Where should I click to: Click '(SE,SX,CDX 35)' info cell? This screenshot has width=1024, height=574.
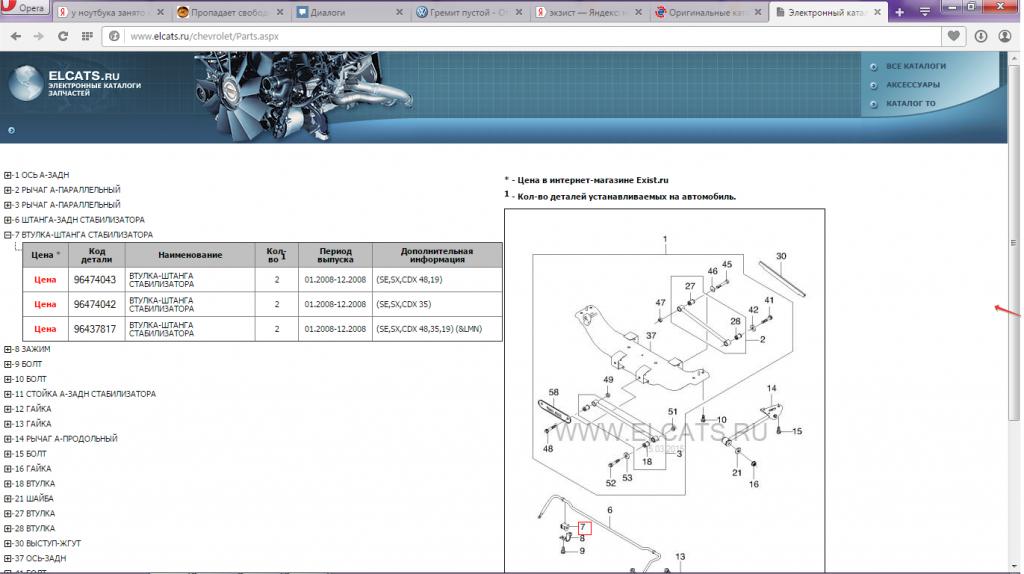click(x=437, y=304)
